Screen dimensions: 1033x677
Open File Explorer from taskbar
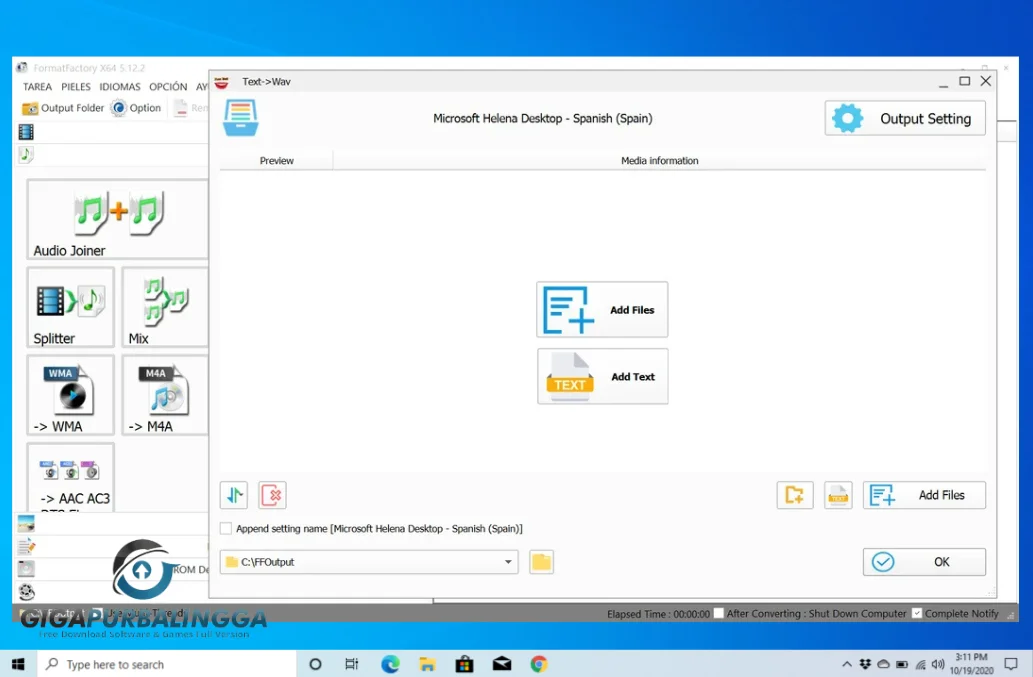(x=427, y=664)
